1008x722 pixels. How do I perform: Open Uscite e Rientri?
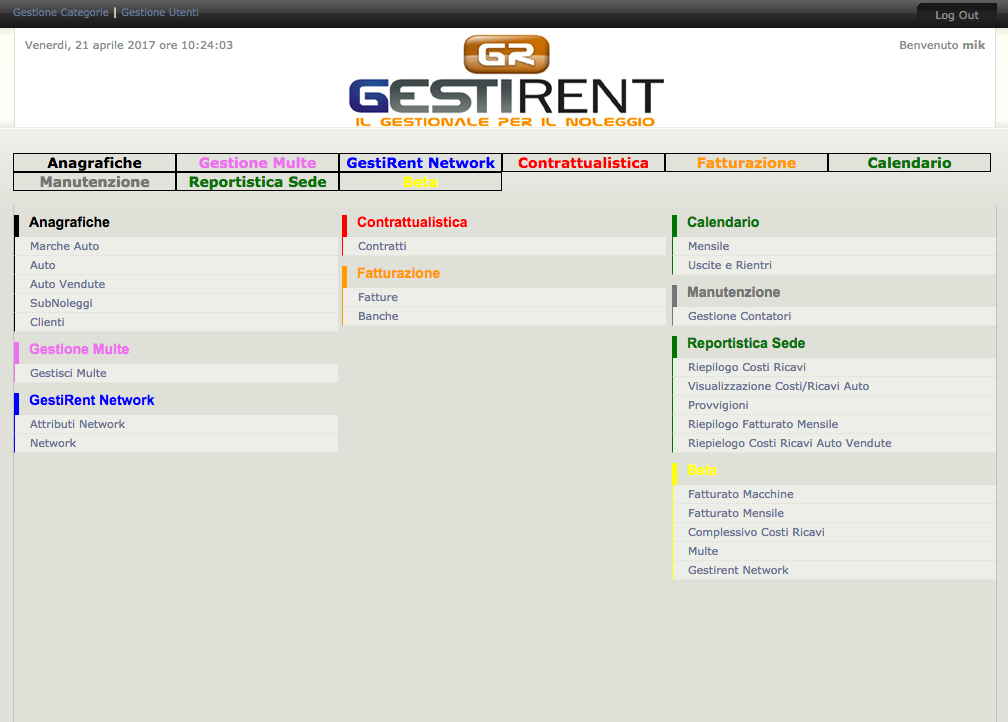tap(730, 265)
